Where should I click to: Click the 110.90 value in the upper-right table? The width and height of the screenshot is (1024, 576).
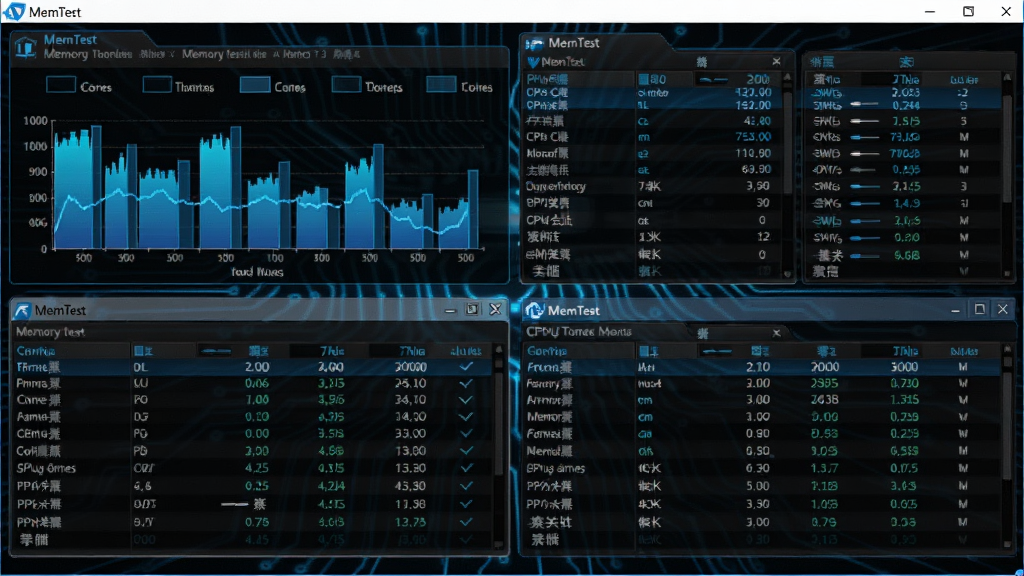[752, 153]
